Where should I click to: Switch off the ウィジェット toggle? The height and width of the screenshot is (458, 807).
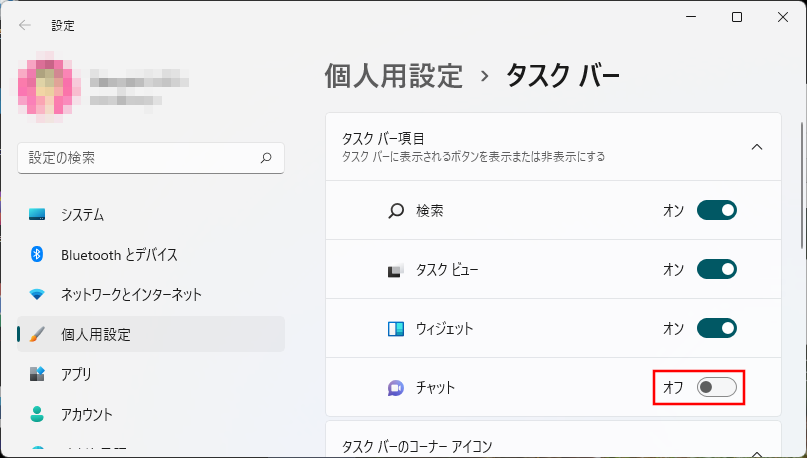pos(716,329)
